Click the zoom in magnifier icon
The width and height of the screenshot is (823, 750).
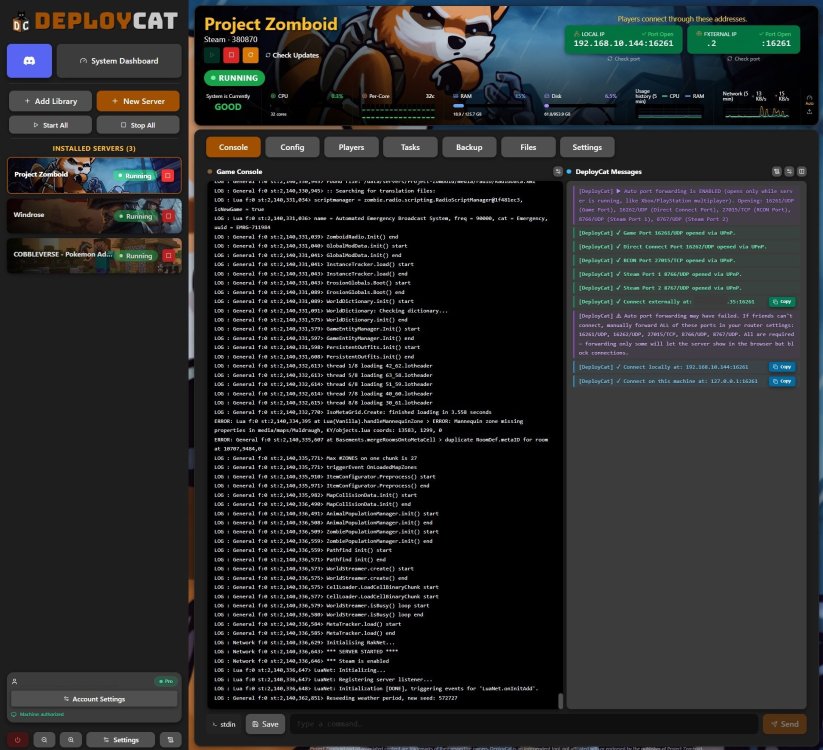(71, 740)
